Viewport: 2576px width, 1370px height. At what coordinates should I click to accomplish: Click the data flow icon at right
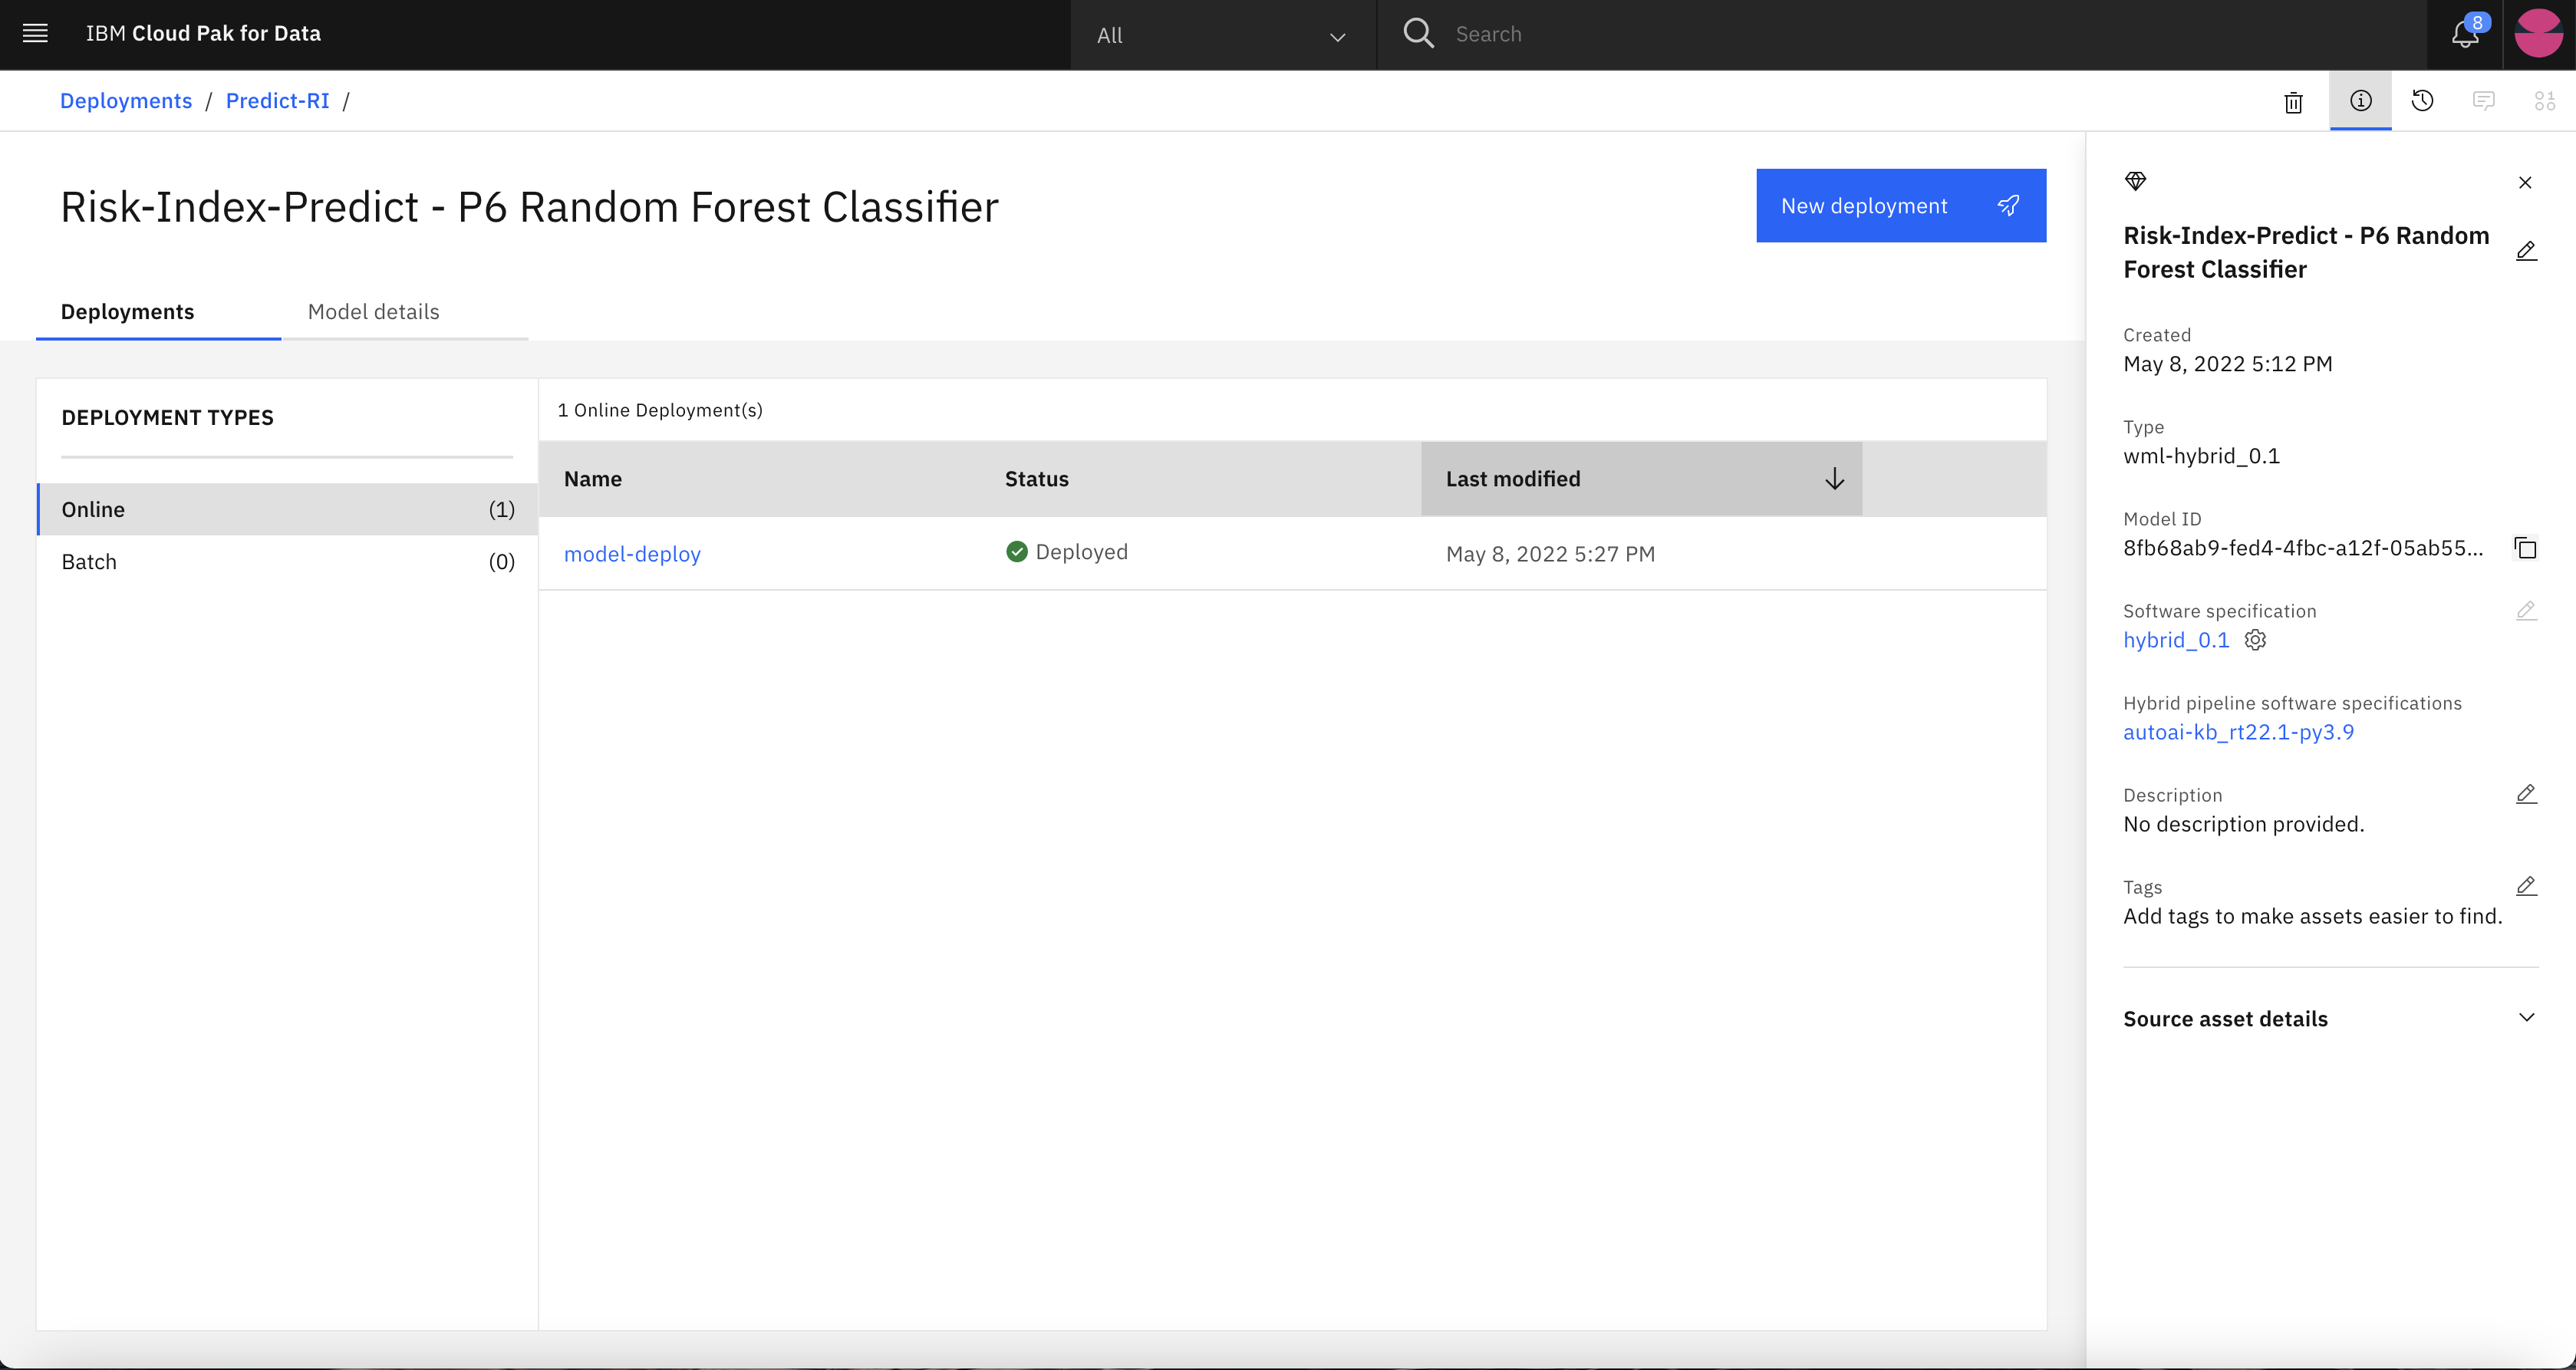pos(2544,100)
